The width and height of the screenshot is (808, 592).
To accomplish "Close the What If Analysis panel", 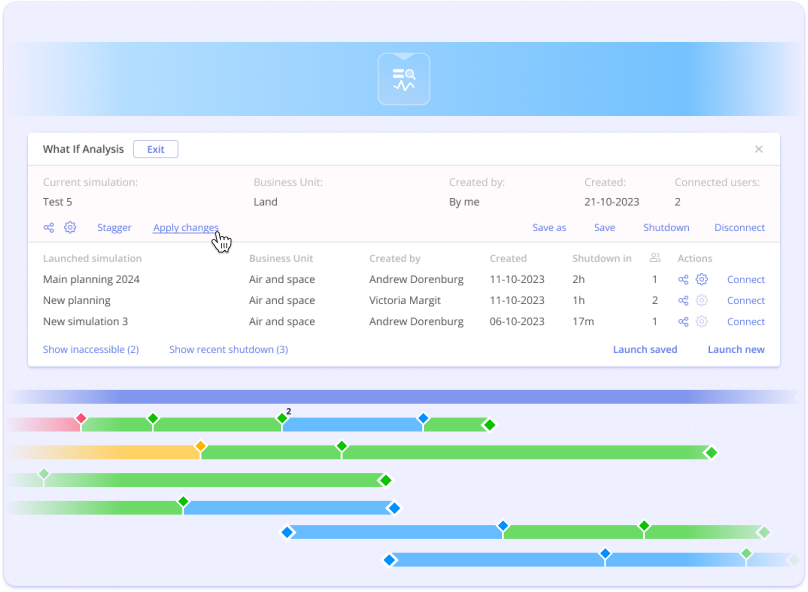I will click(x=759, y=149).
